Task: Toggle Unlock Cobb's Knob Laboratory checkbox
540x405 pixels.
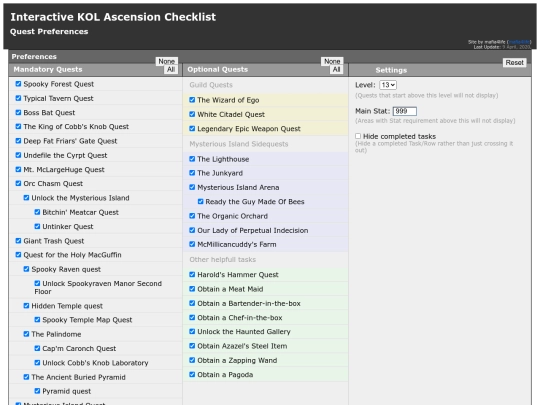Action: click(37, 363)
